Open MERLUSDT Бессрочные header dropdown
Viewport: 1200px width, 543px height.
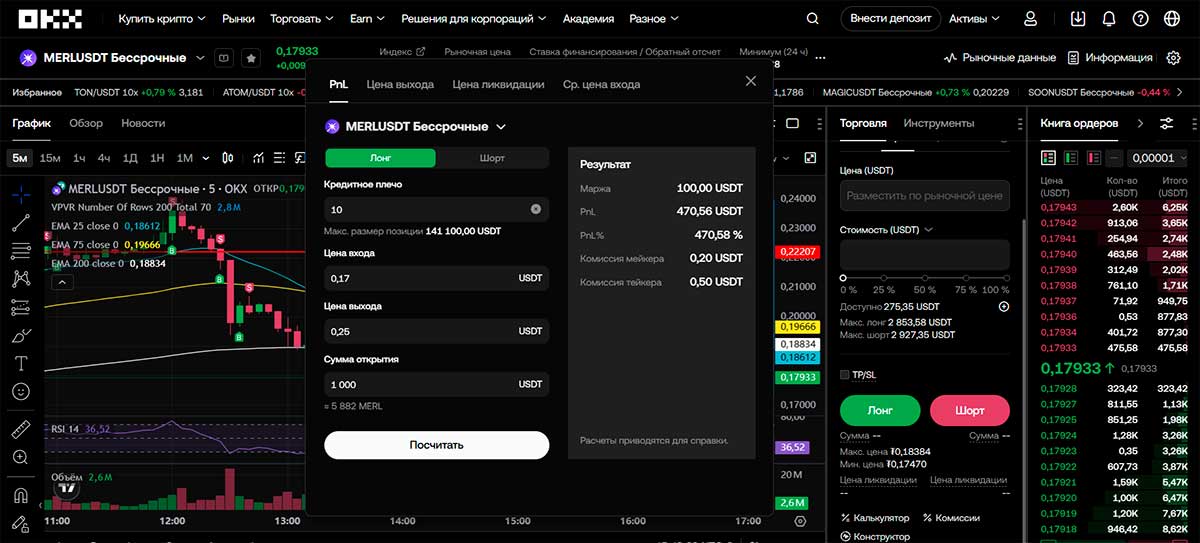pyautogui.click(x=200, y=58)
